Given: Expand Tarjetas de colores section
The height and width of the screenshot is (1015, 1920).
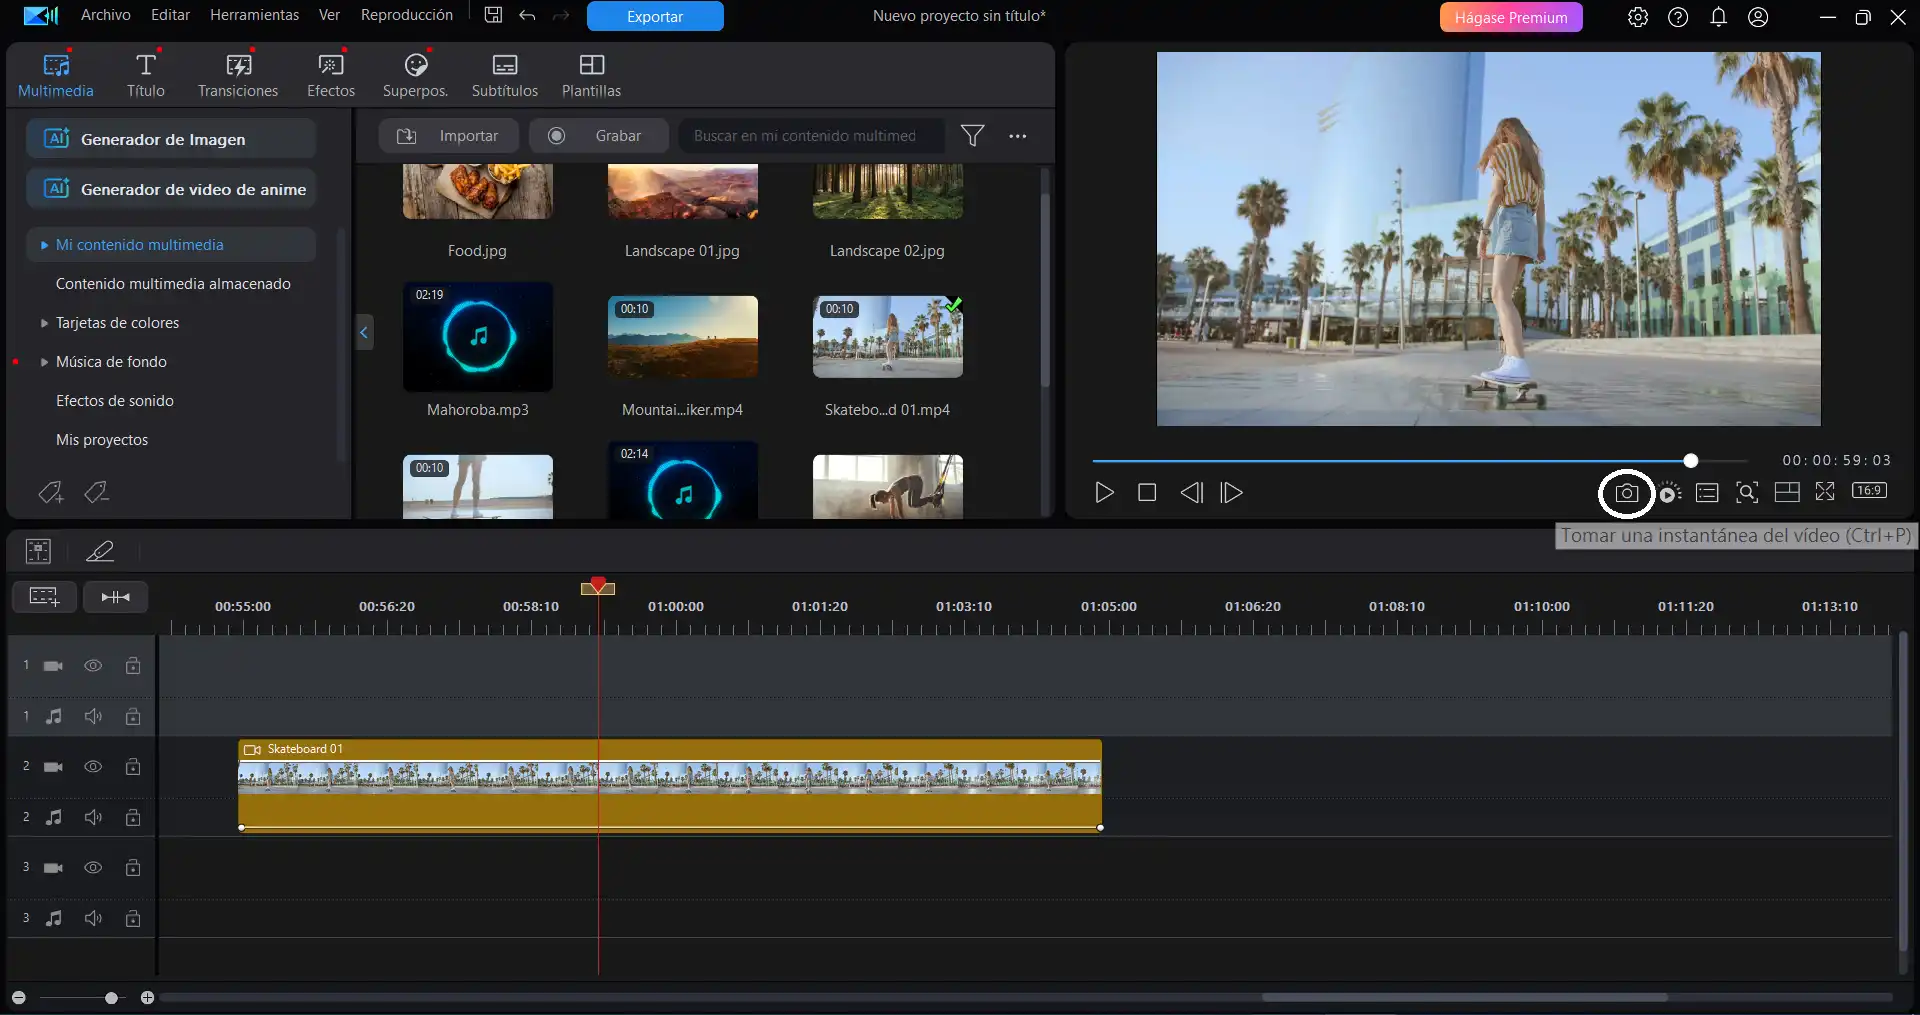Looking at the screenshot, I should (x=45, y=323).
